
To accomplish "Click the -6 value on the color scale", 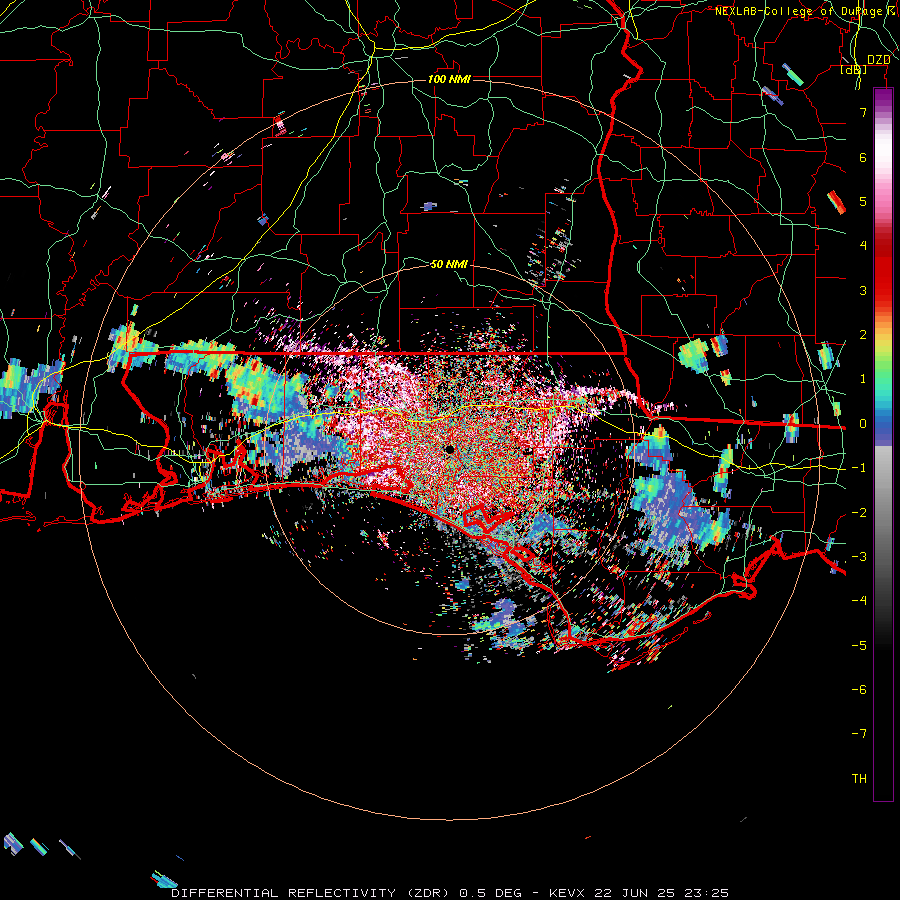I will (859, 690).
